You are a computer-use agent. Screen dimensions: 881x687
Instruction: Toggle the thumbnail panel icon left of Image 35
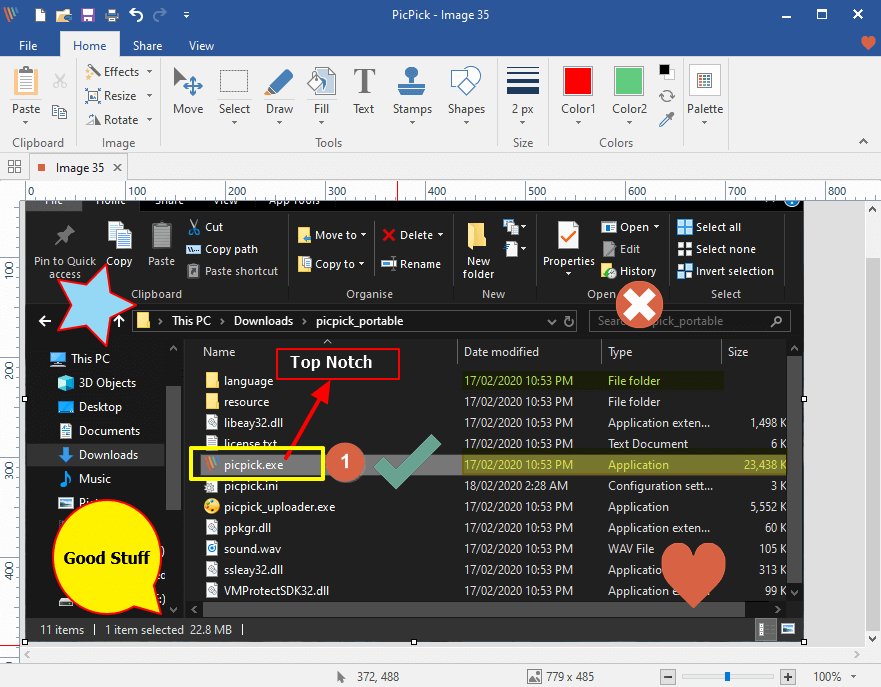click(x=14, y=167)
